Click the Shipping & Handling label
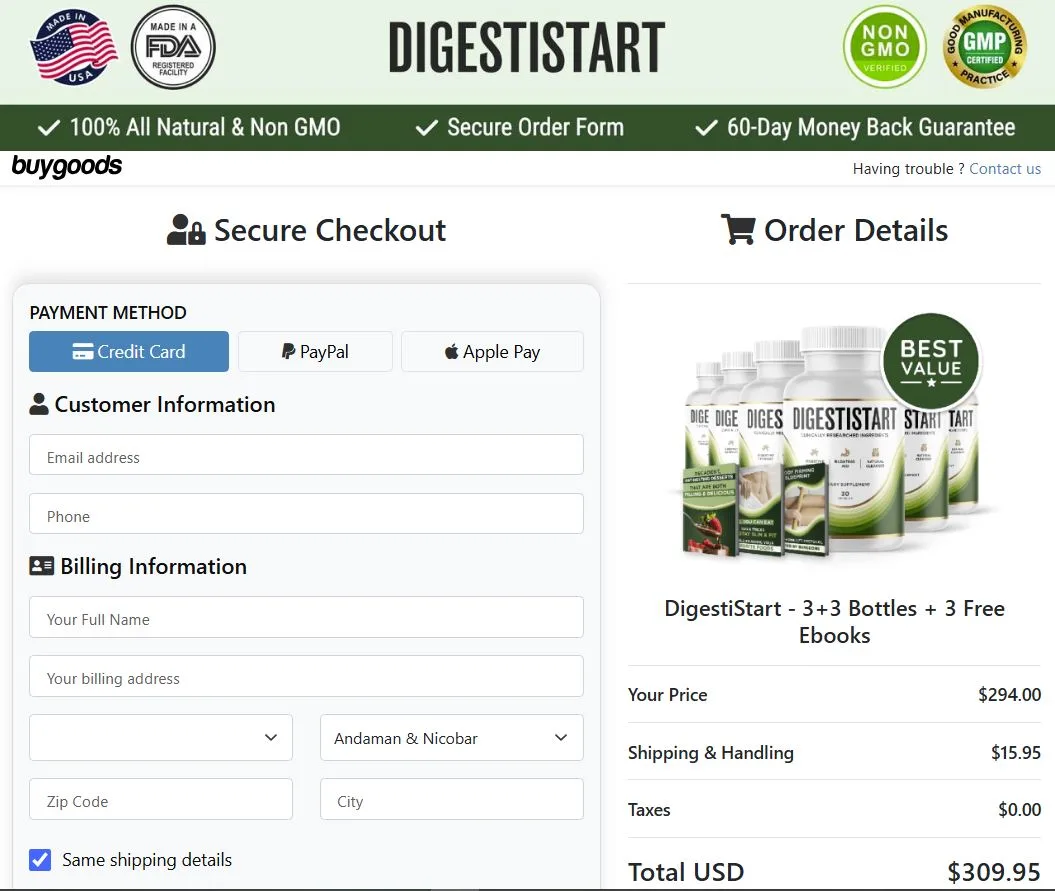The height and width of the screenshot is (891, 1055). pyautogui.click(x=711, y=752)
